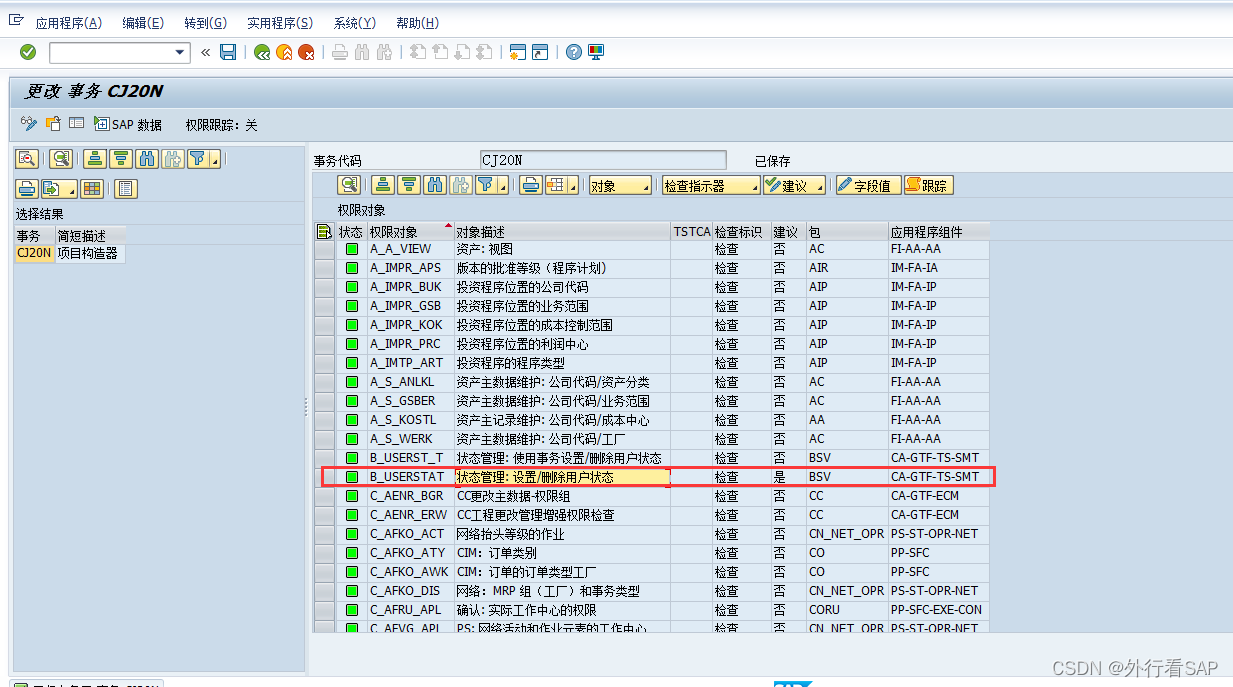1233x687 pixels.
Task: Click the Print icon in 选择结果 toolbar
Action: tap(27, 189)
